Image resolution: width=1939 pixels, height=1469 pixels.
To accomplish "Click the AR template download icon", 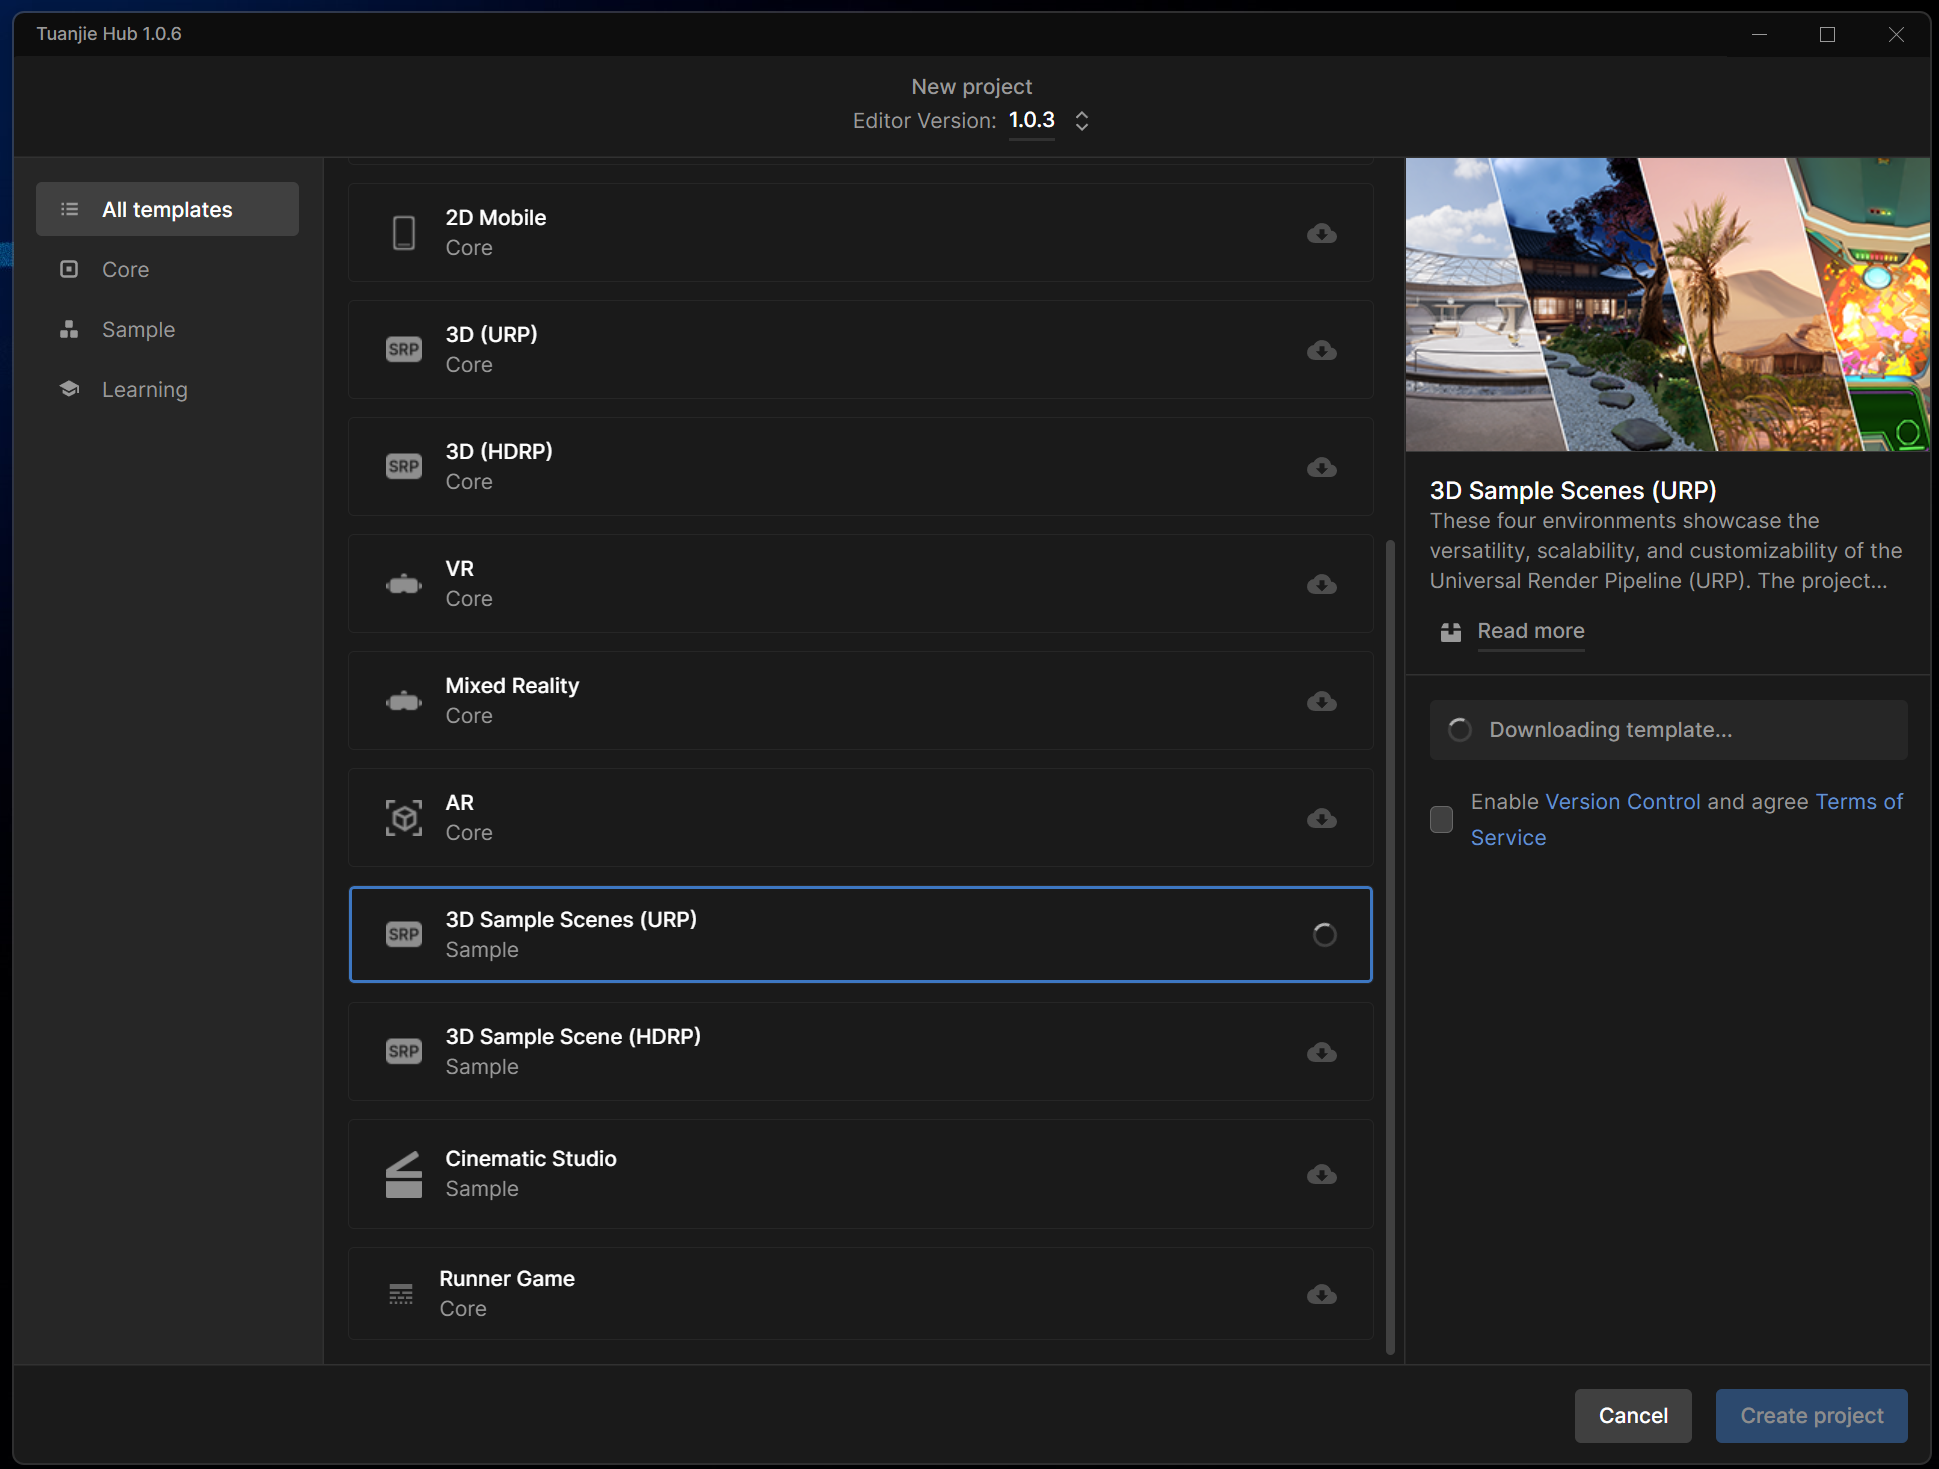I will click(x=1321, y=818).
